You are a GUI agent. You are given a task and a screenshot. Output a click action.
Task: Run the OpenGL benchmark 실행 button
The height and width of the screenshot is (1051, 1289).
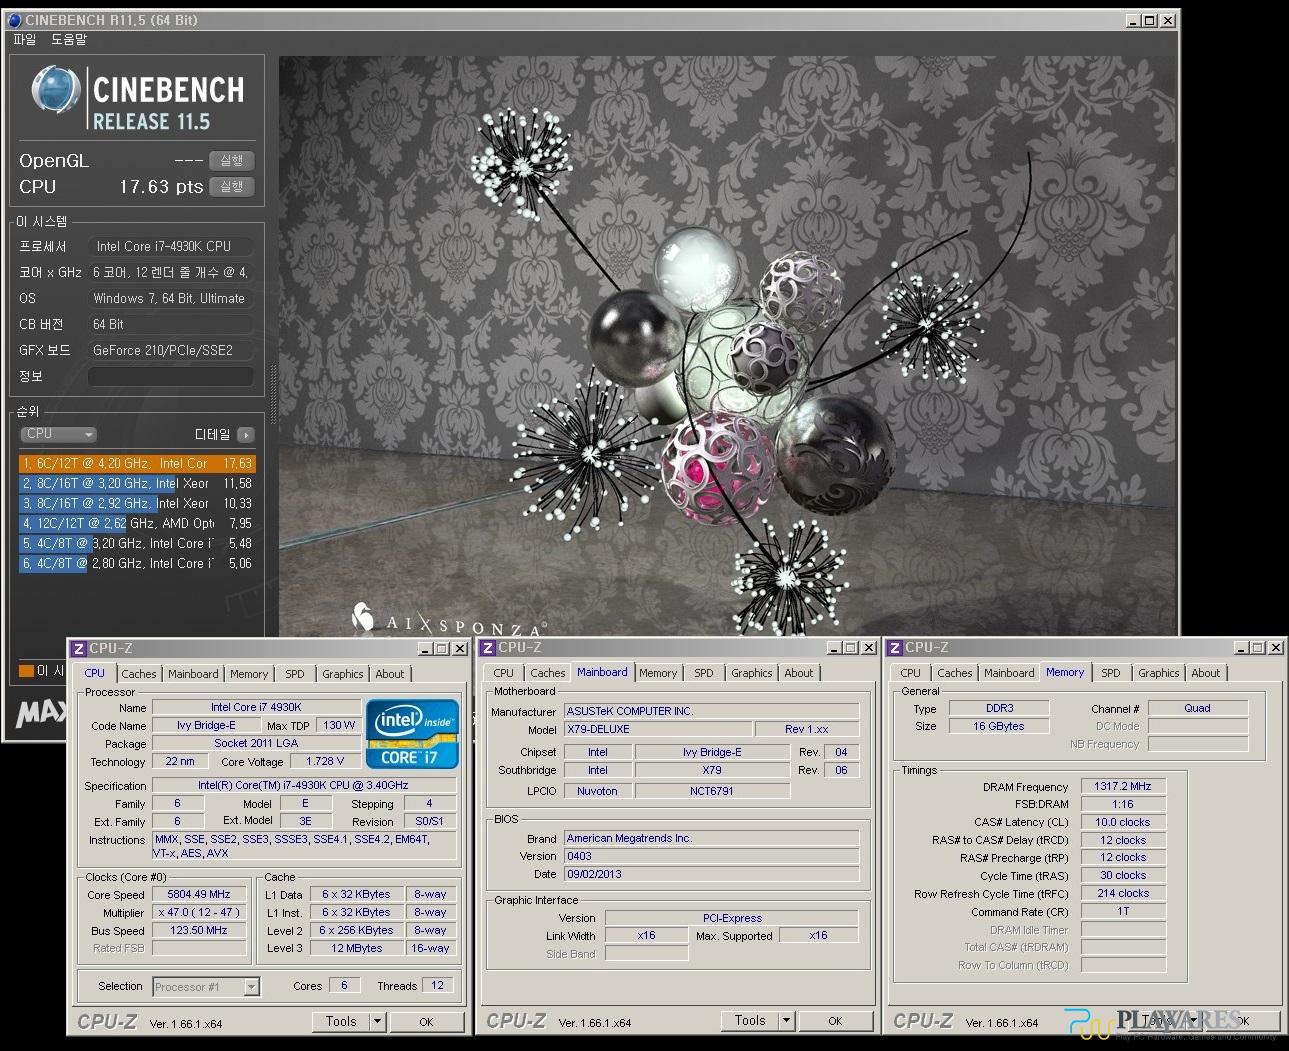tap(231, 160)
